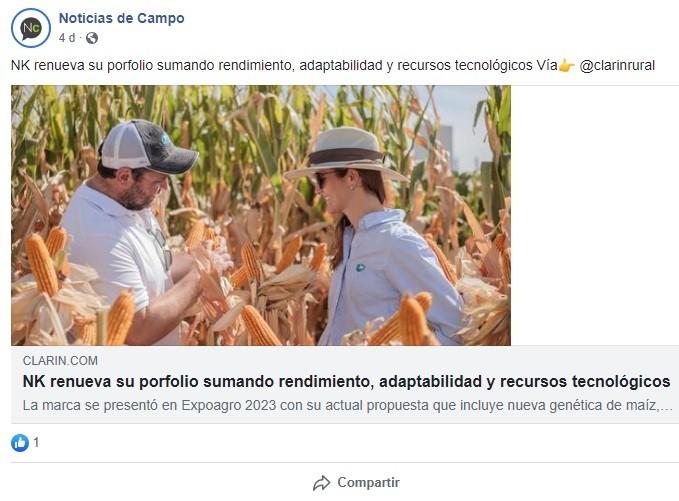Open the post via the 4 d timestamp

point(67,38)
